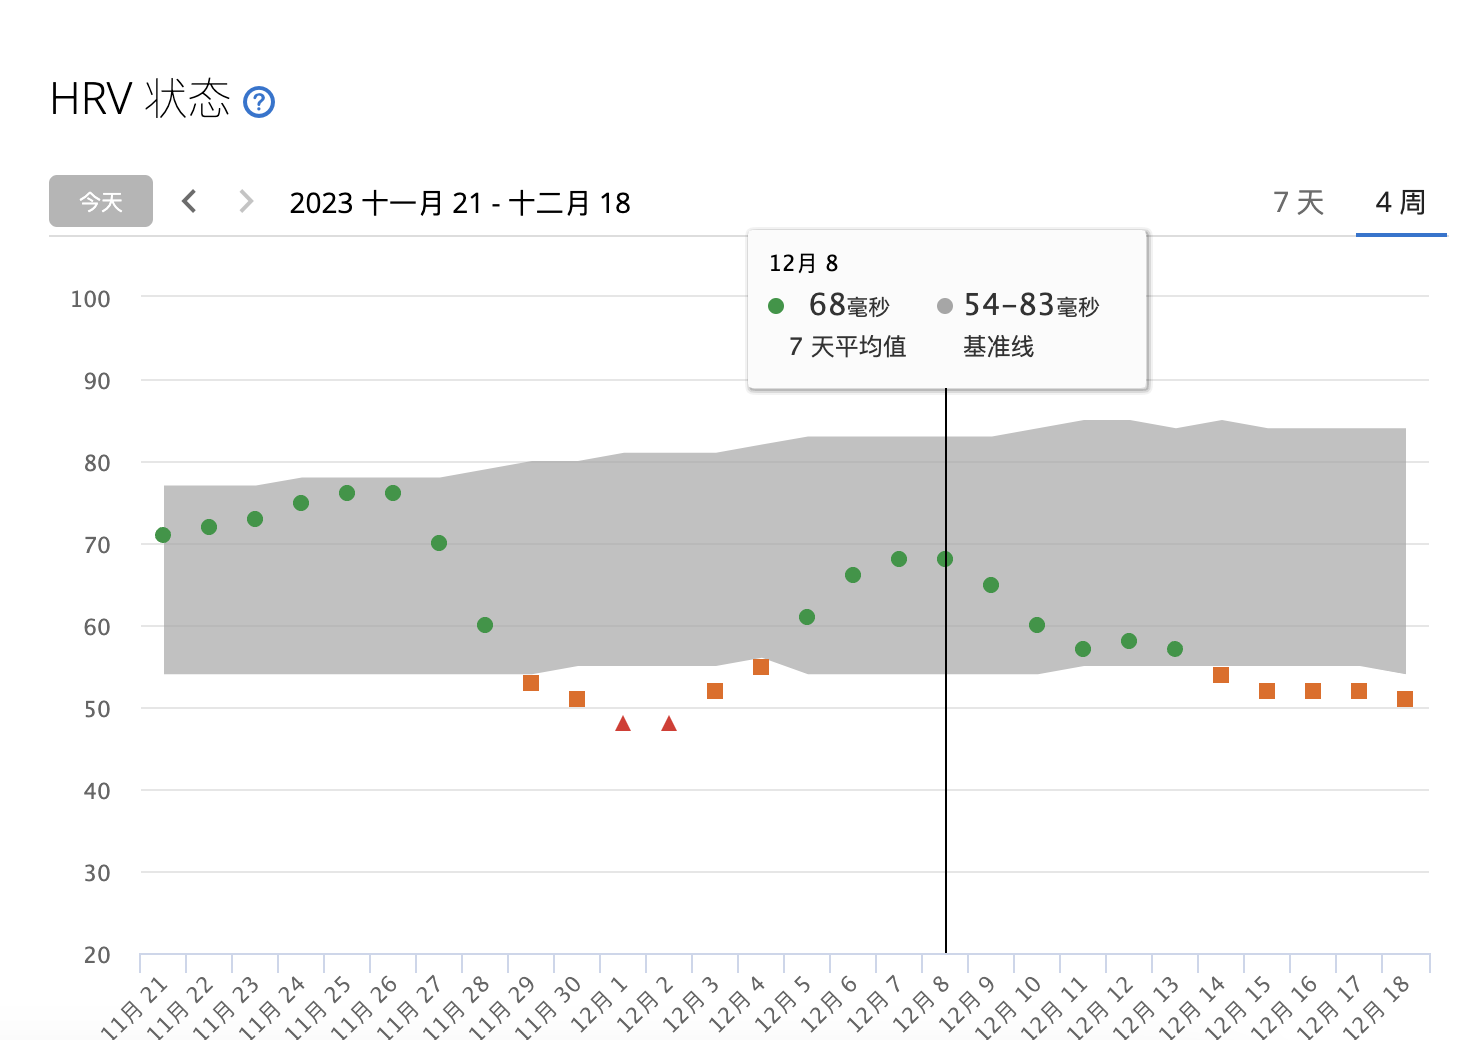Click the green dot for 11月 28
This screenshot has height=1040, width=1480.
click(485, 625)
